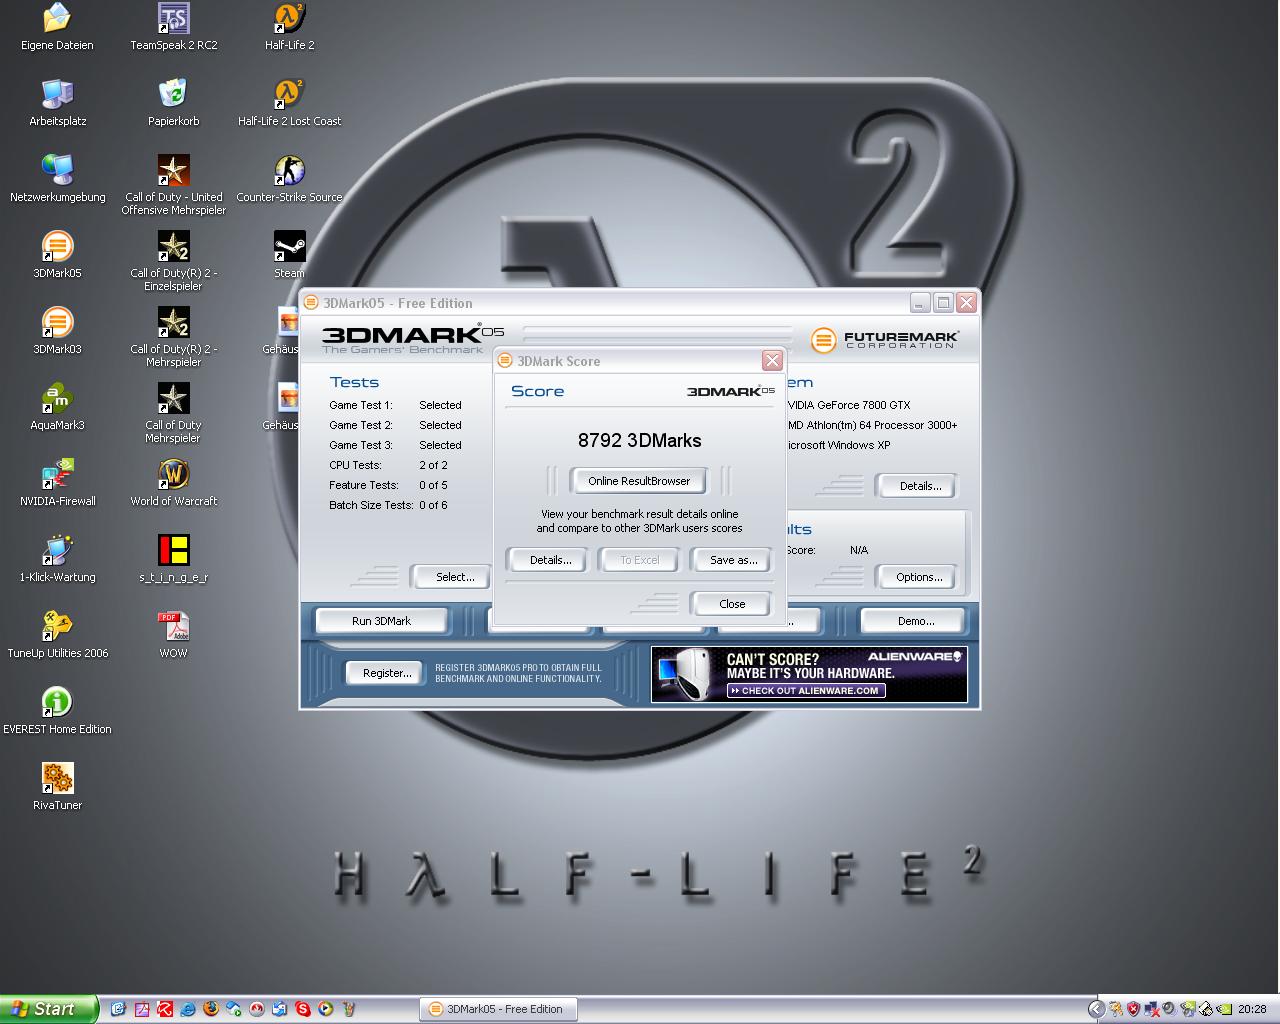Select the Call of Duty Mehrspieler icon

[173, 414]
